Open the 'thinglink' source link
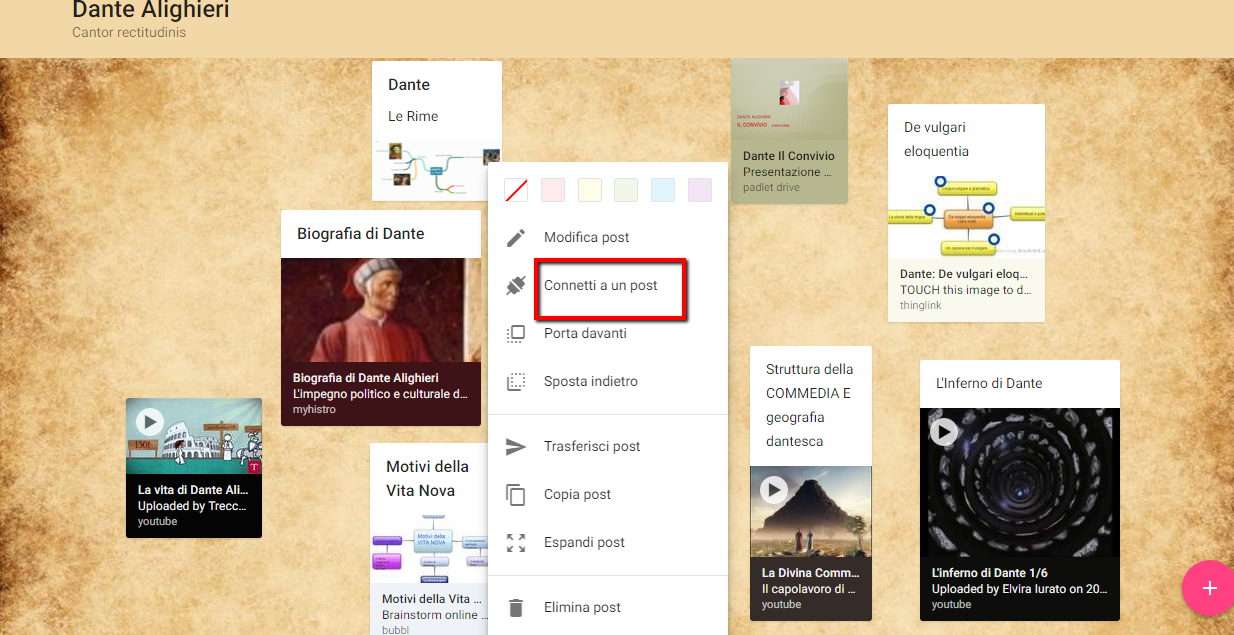 (920, 305)
